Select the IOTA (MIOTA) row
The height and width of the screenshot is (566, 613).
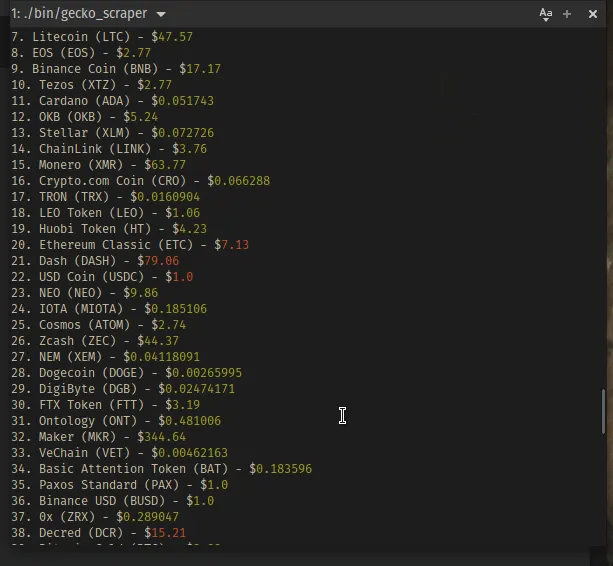point(109,309)
